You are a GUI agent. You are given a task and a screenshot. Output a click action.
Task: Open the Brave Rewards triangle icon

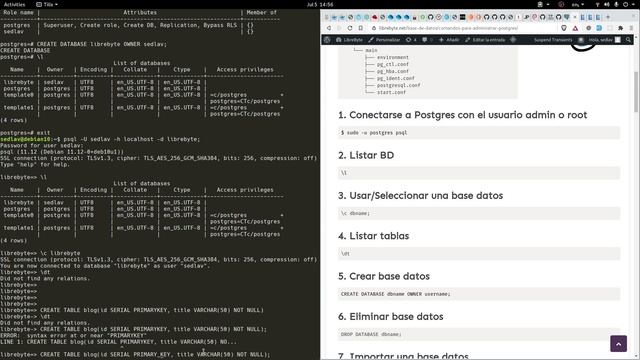coord(575,28)
